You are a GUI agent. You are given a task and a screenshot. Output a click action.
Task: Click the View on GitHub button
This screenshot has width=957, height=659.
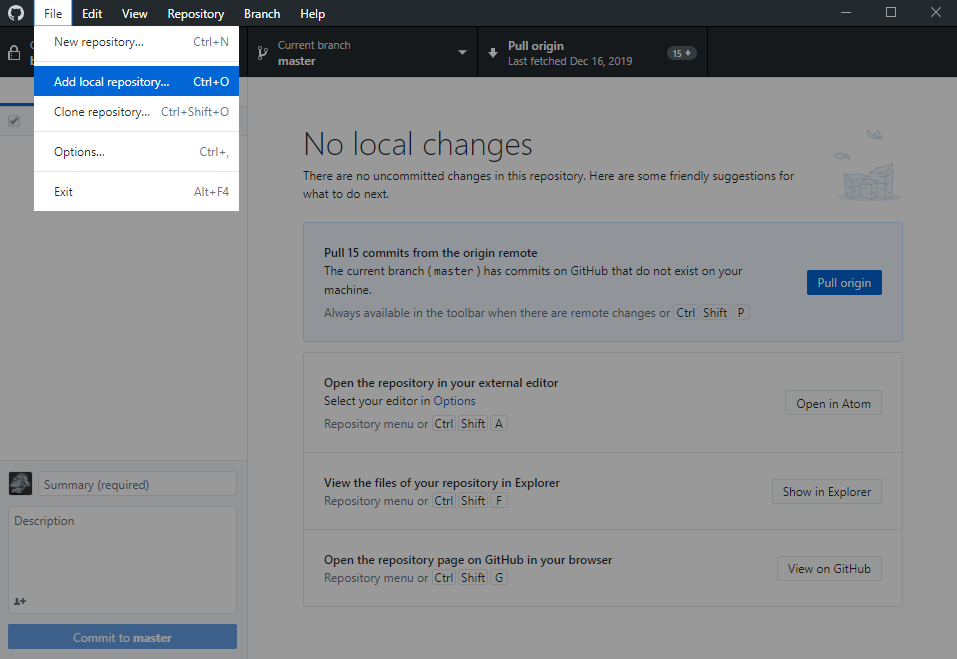(829, 569)
